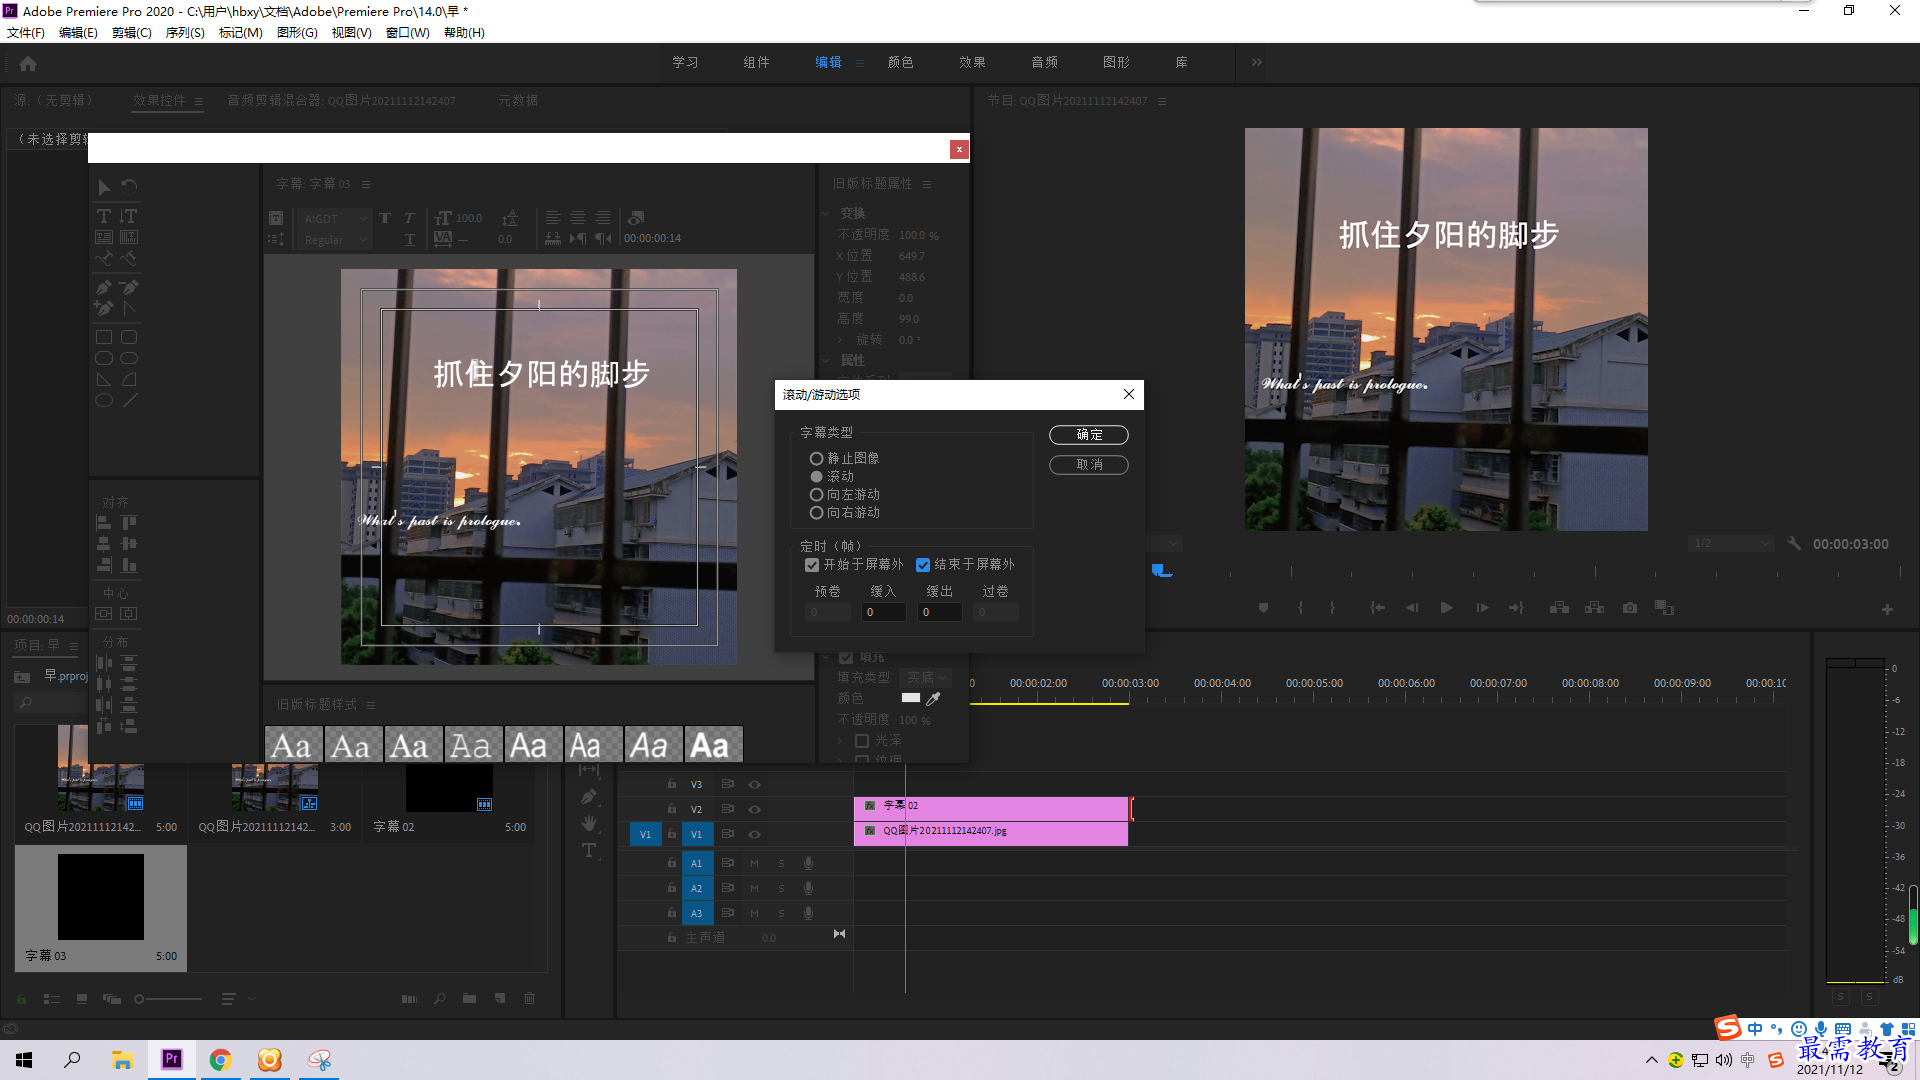Select 静止图像 radio option

845,458
